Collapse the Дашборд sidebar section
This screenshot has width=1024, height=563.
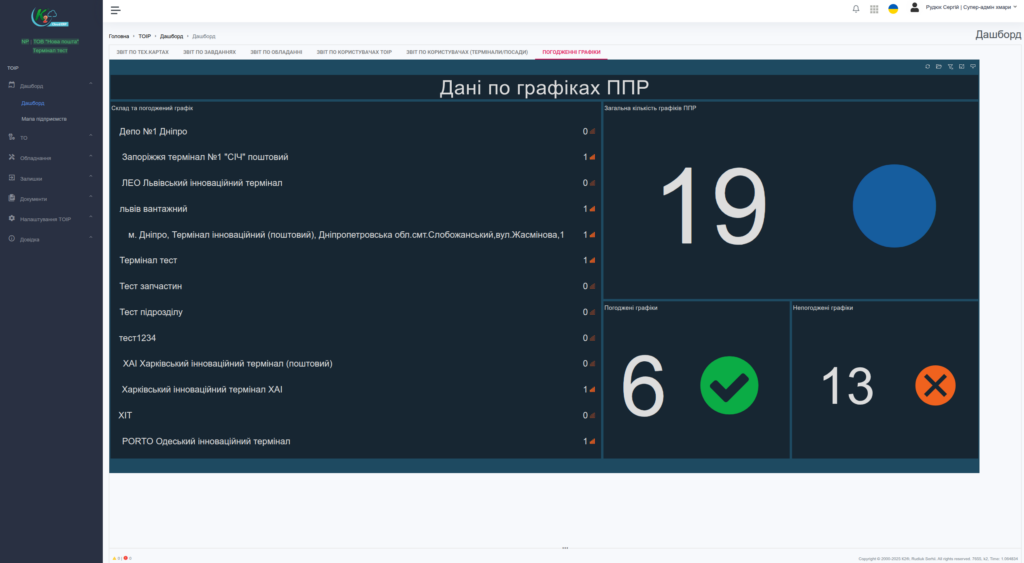(32, 86)
